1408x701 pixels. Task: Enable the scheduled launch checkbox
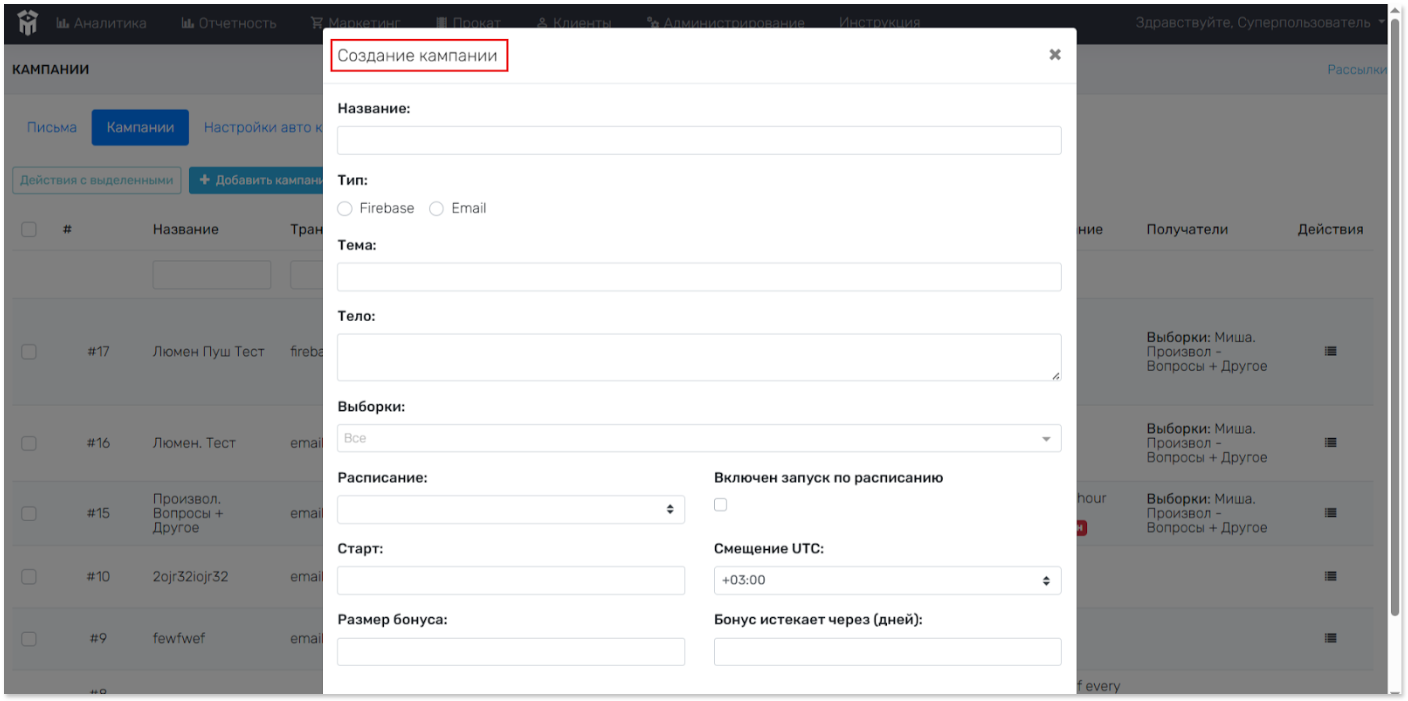pos(721,505)
